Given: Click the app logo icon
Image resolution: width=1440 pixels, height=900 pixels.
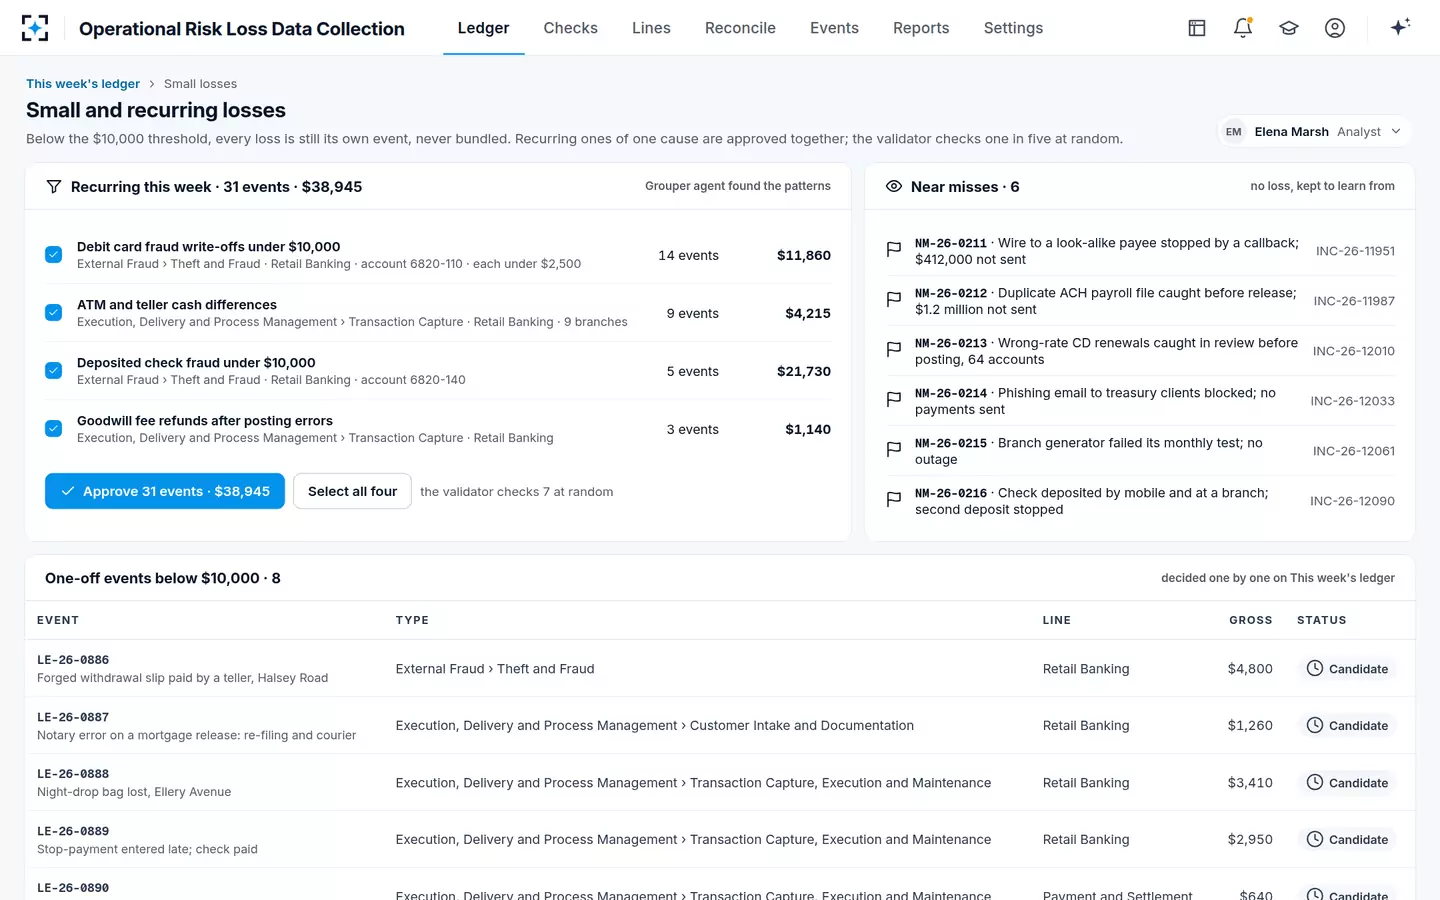Looking at the screenshot, I should (35, 28).
